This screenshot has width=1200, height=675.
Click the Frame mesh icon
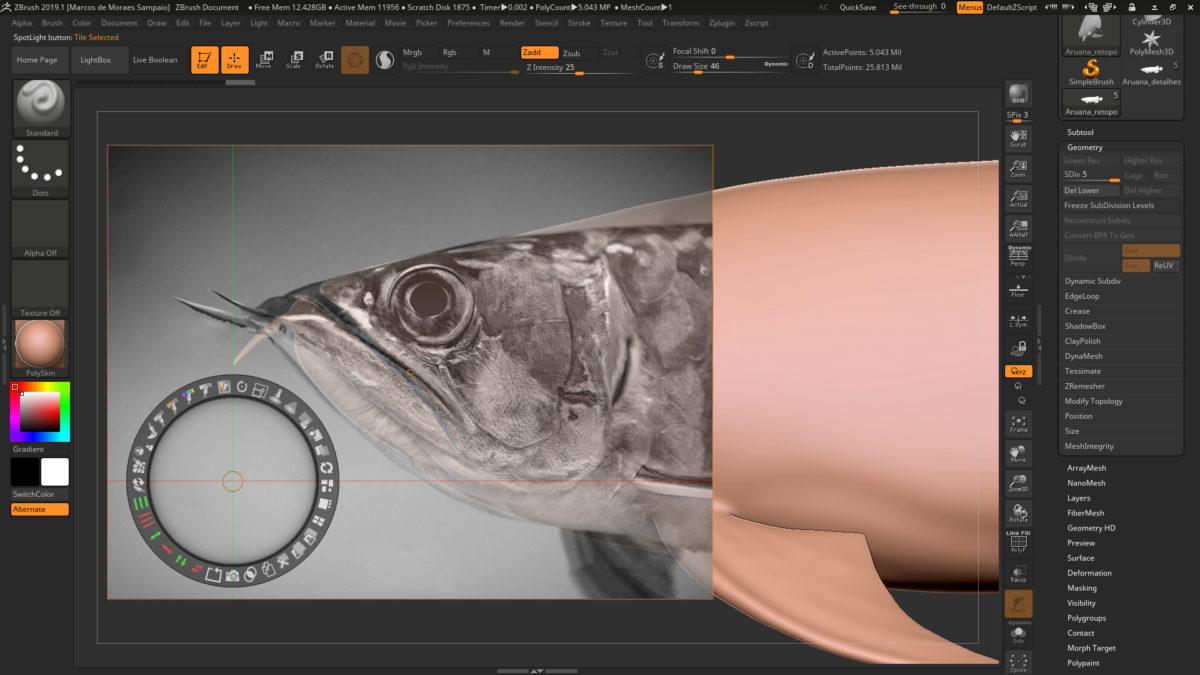[1018, 423]
